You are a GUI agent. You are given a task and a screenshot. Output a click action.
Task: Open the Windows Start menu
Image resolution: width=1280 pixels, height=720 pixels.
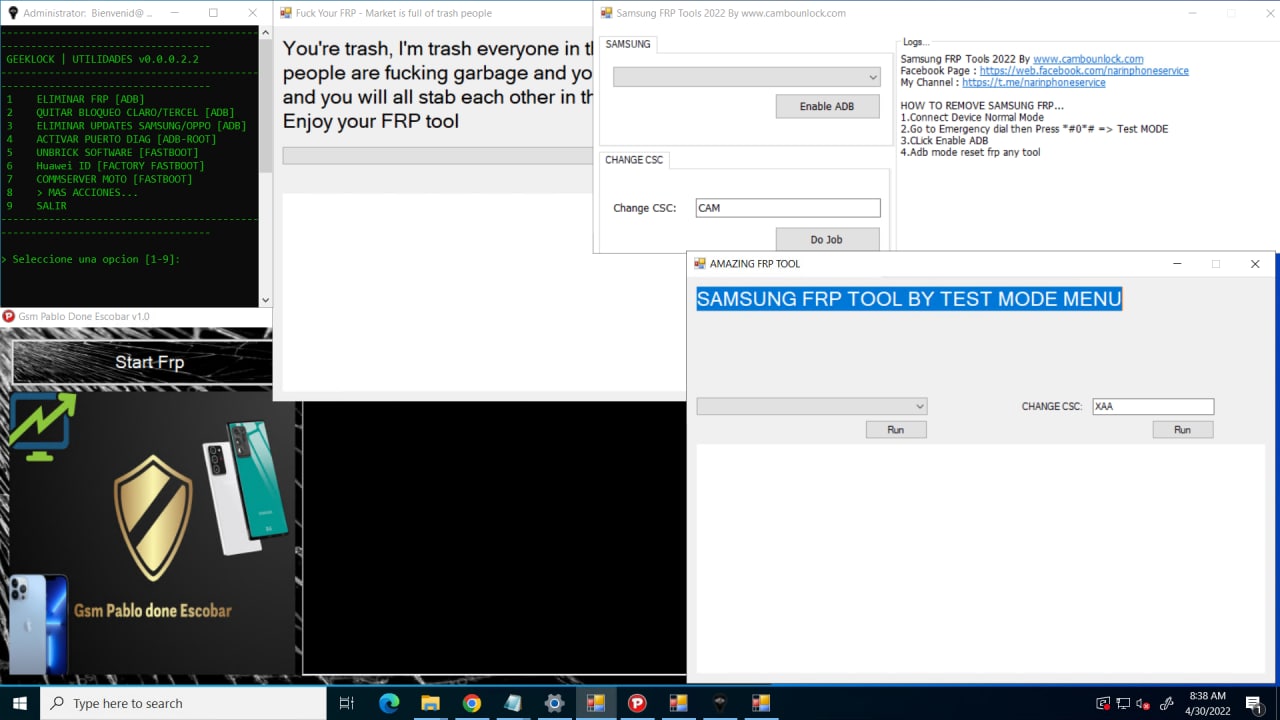[19, 703]
